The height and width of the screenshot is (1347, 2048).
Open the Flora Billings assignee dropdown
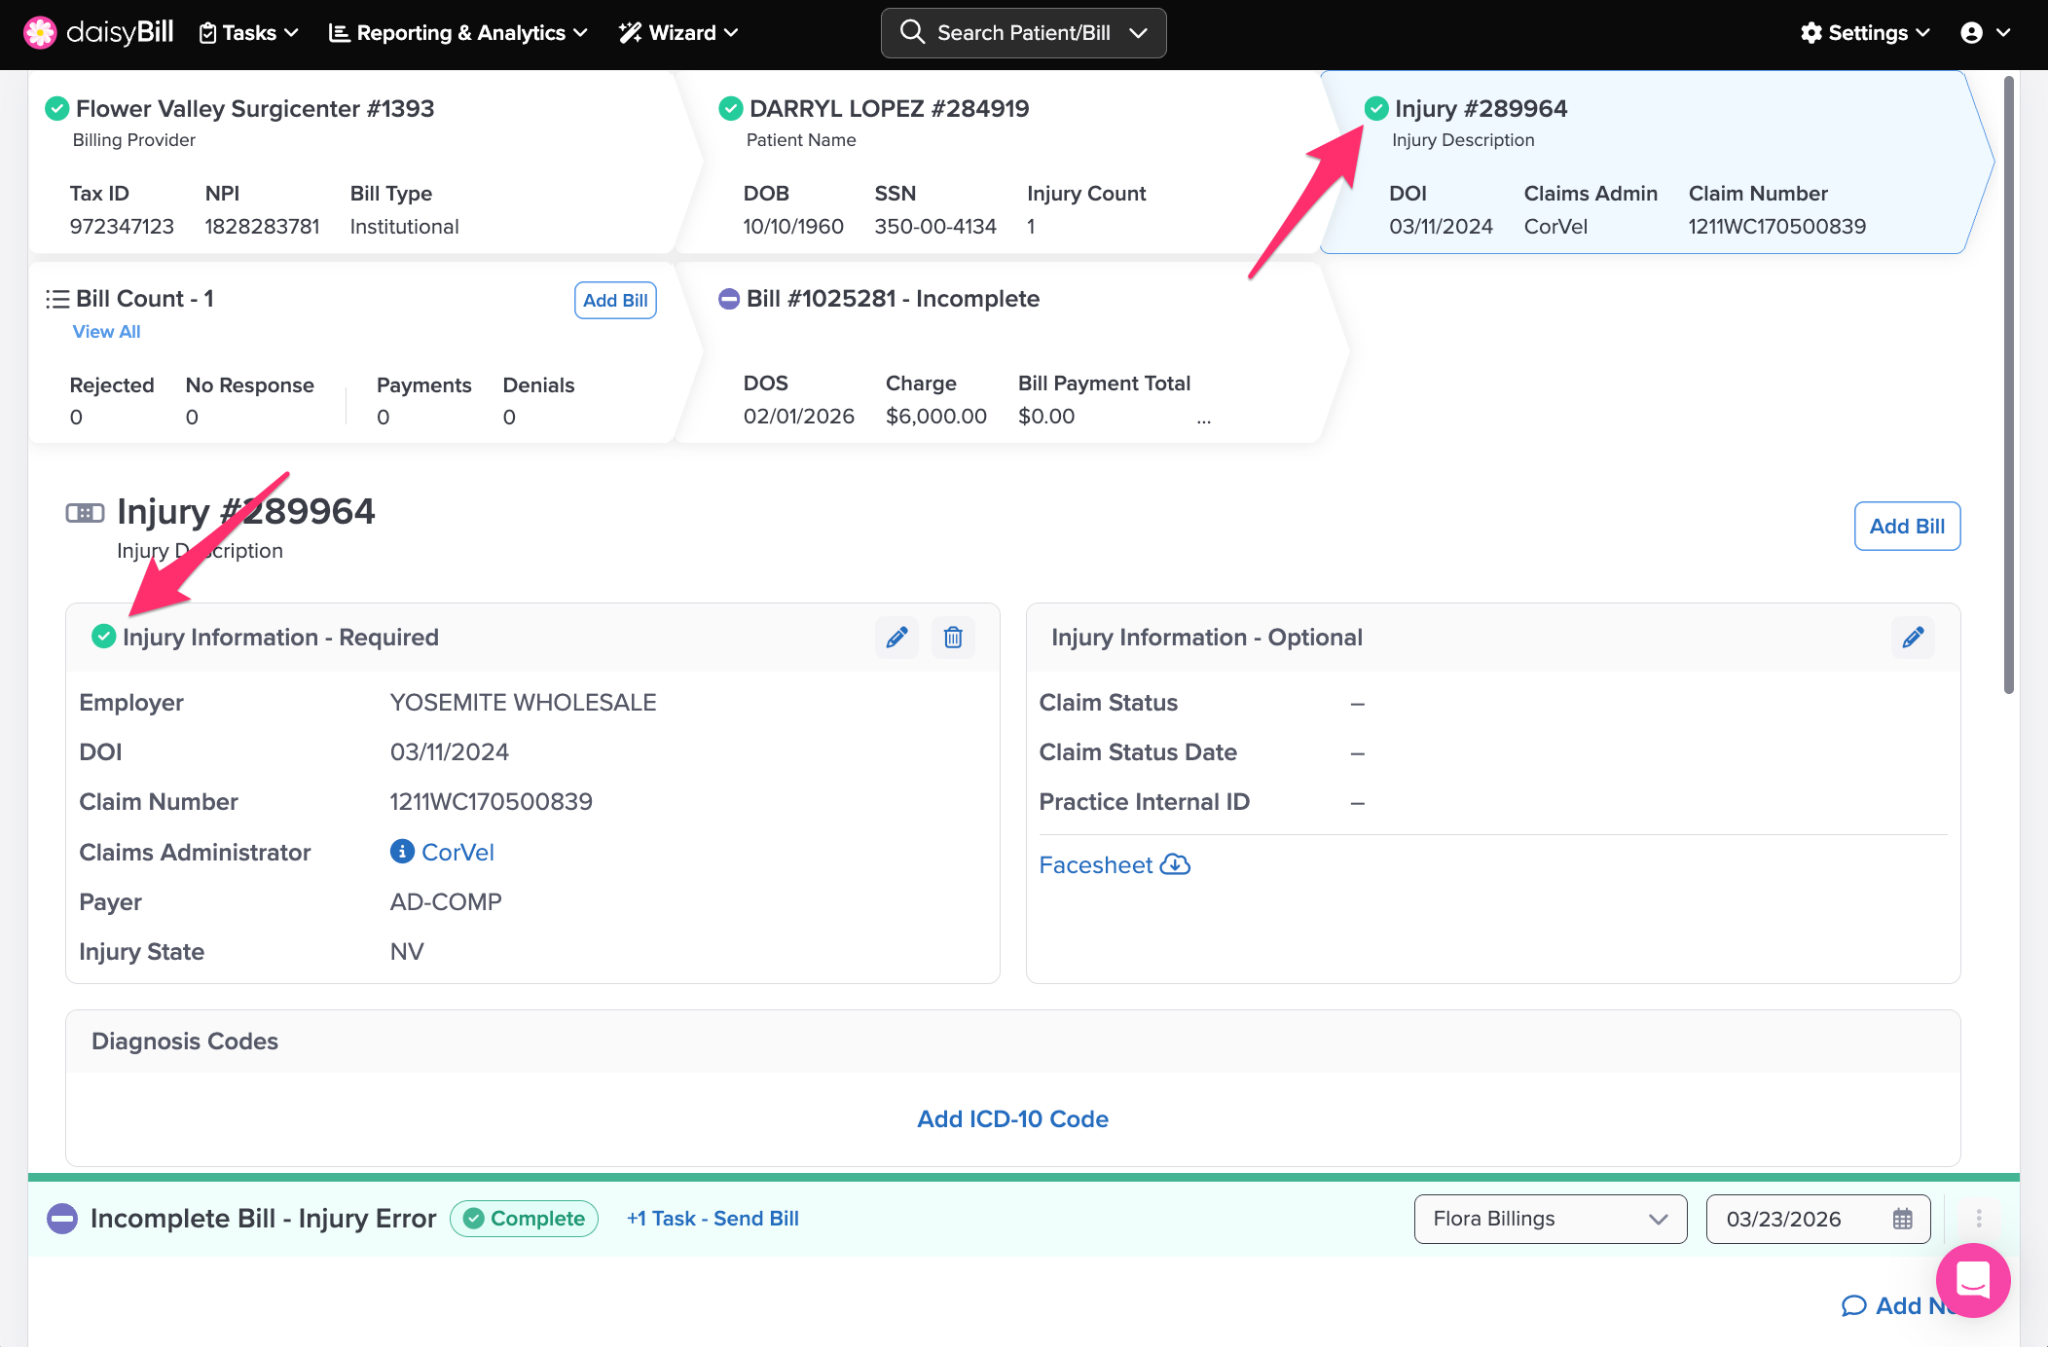1549,1218
